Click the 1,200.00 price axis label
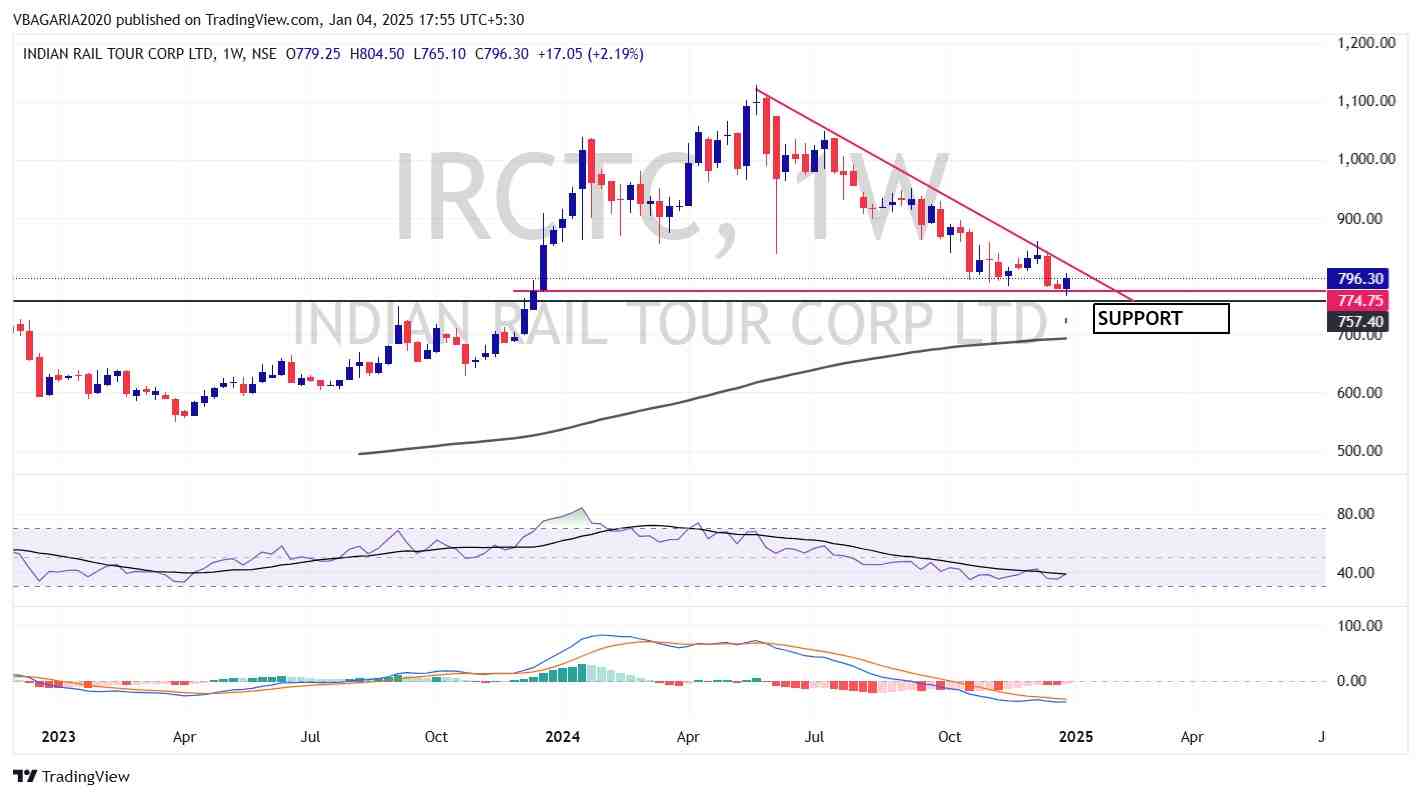Image resolution: width=1421 pixels, height=798 pixels. tap(1367, 43)
